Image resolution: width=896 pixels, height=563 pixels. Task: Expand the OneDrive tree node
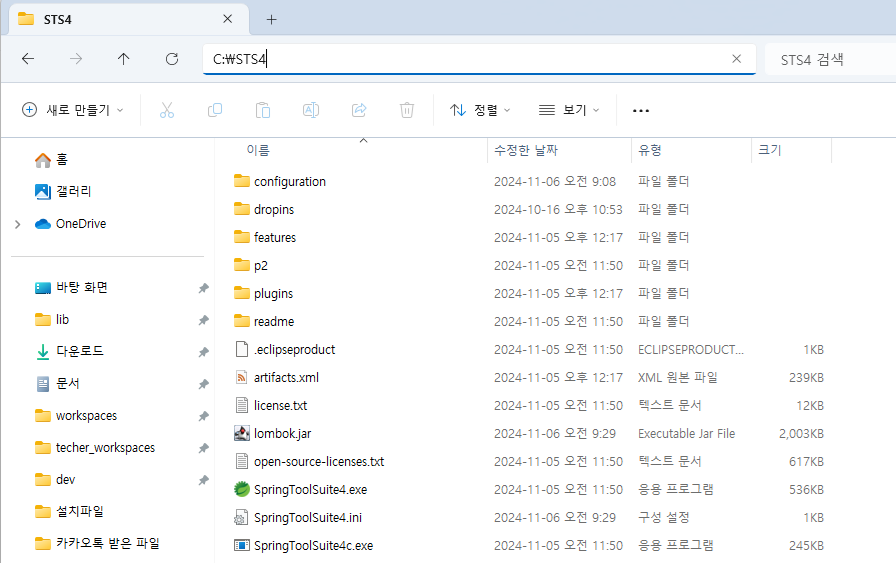click(17, 224)
